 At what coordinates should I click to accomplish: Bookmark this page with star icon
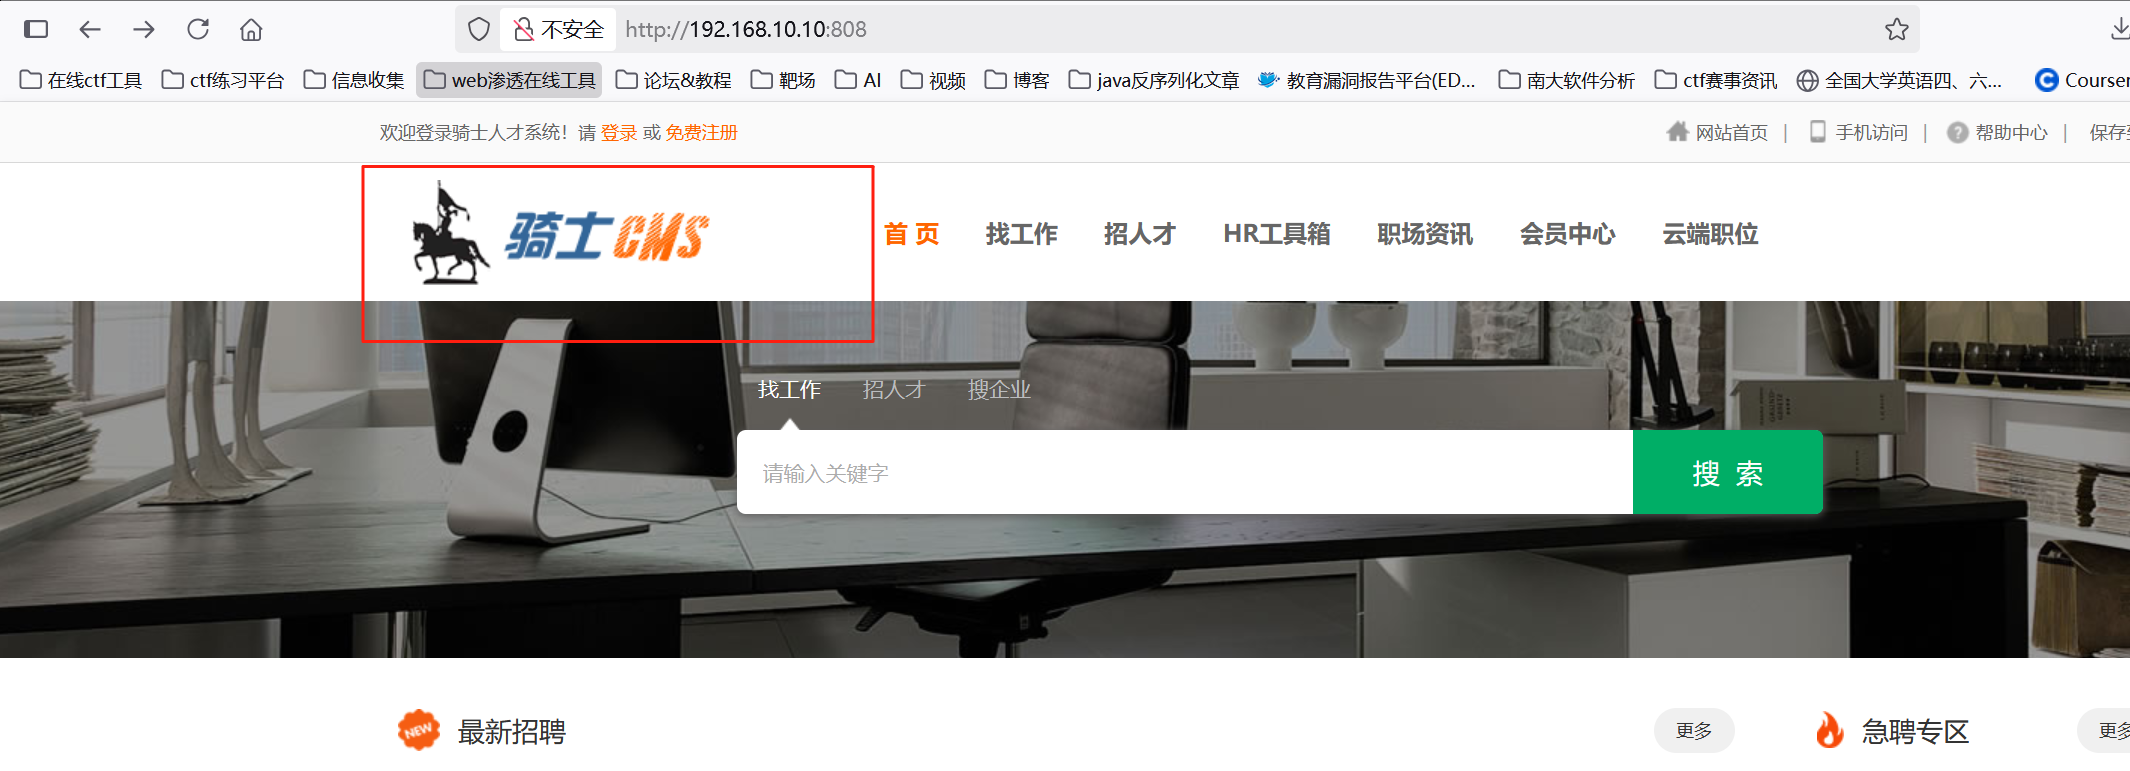click(1896, 29)
